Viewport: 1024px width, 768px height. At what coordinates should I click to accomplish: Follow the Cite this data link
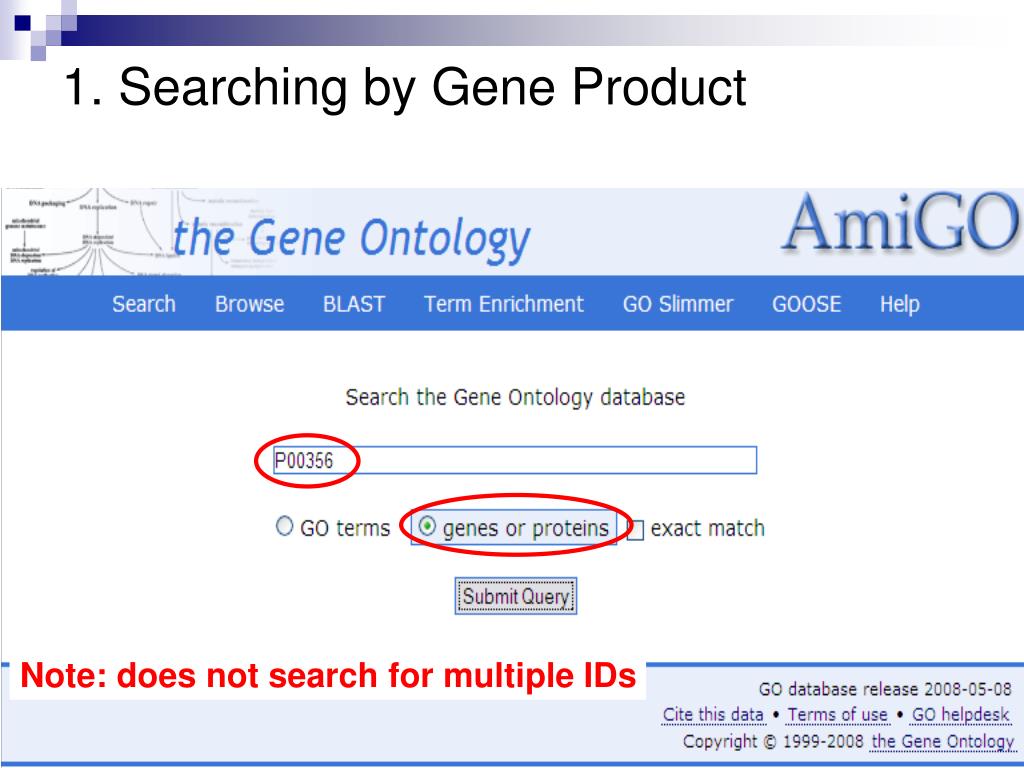pos(713,715)
